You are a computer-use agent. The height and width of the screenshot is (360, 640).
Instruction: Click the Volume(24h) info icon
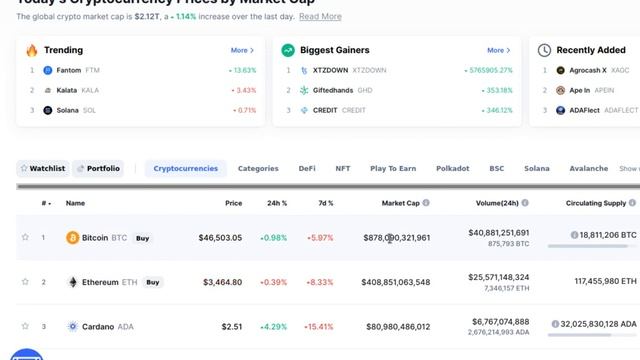pos(525,203)
